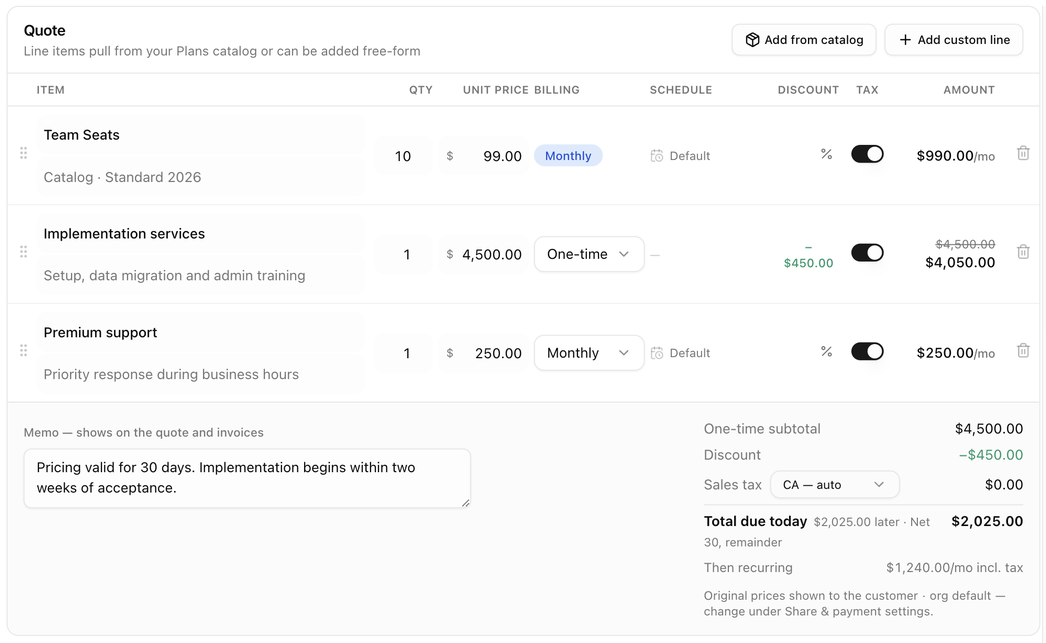The width and height of the screenshot is (1046, 643).
Task: Open the One-time billing dropdown
Action: (x=589, y=254)
